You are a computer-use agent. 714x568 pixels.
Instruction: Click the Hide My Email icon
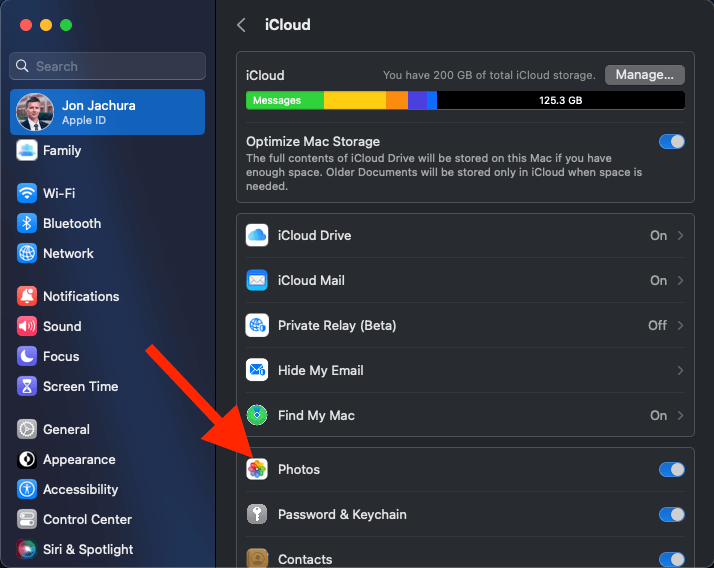coord(257,371)
